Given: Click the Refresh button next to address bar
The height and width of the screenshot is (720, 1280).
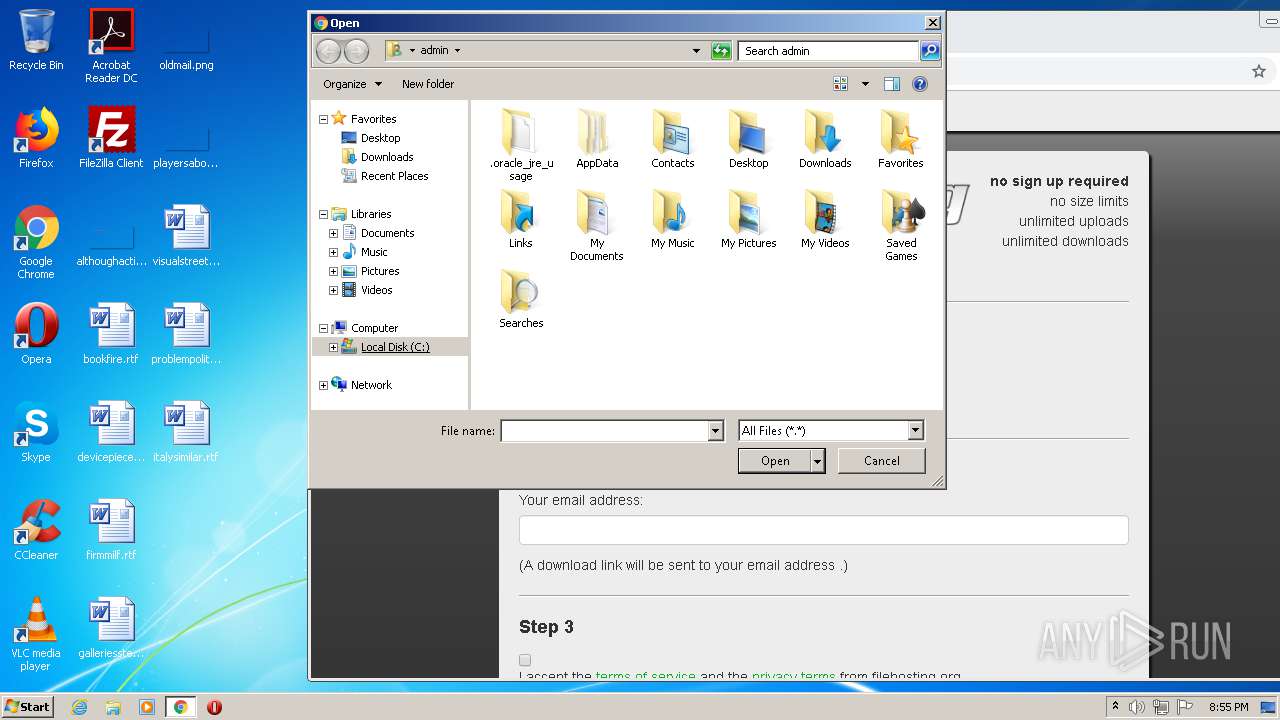Looking at the screenshot, I should point(721,50).
